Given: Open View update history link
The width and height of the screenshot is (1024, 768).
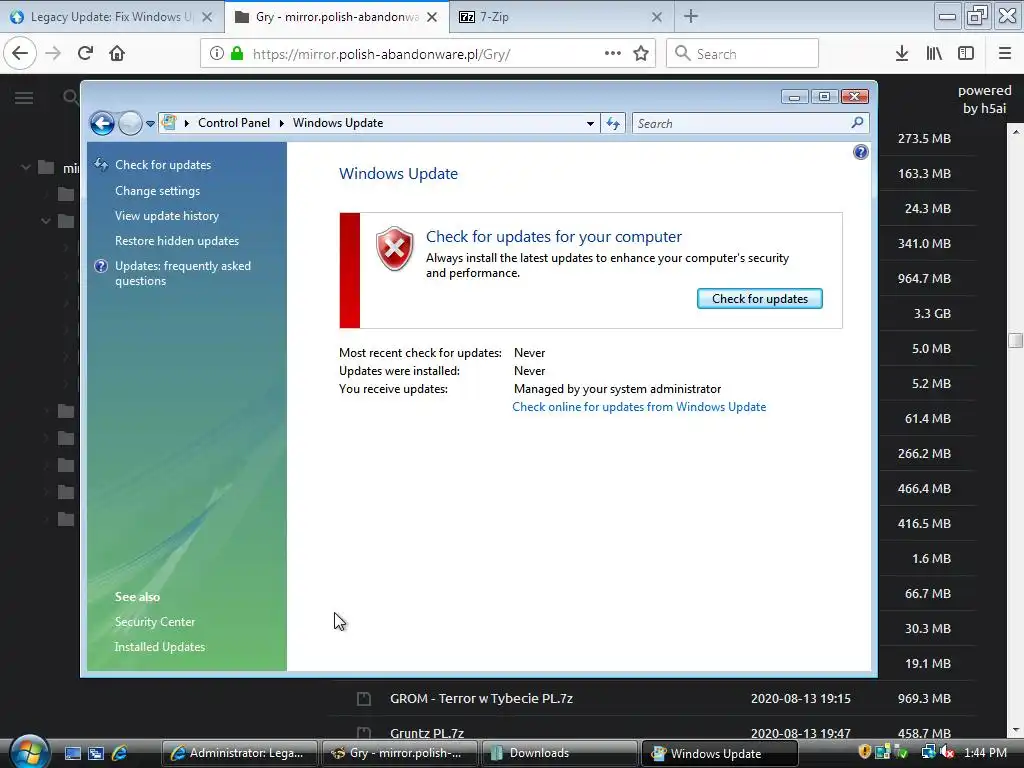Looking at the screenshot, I should [167, 216].
